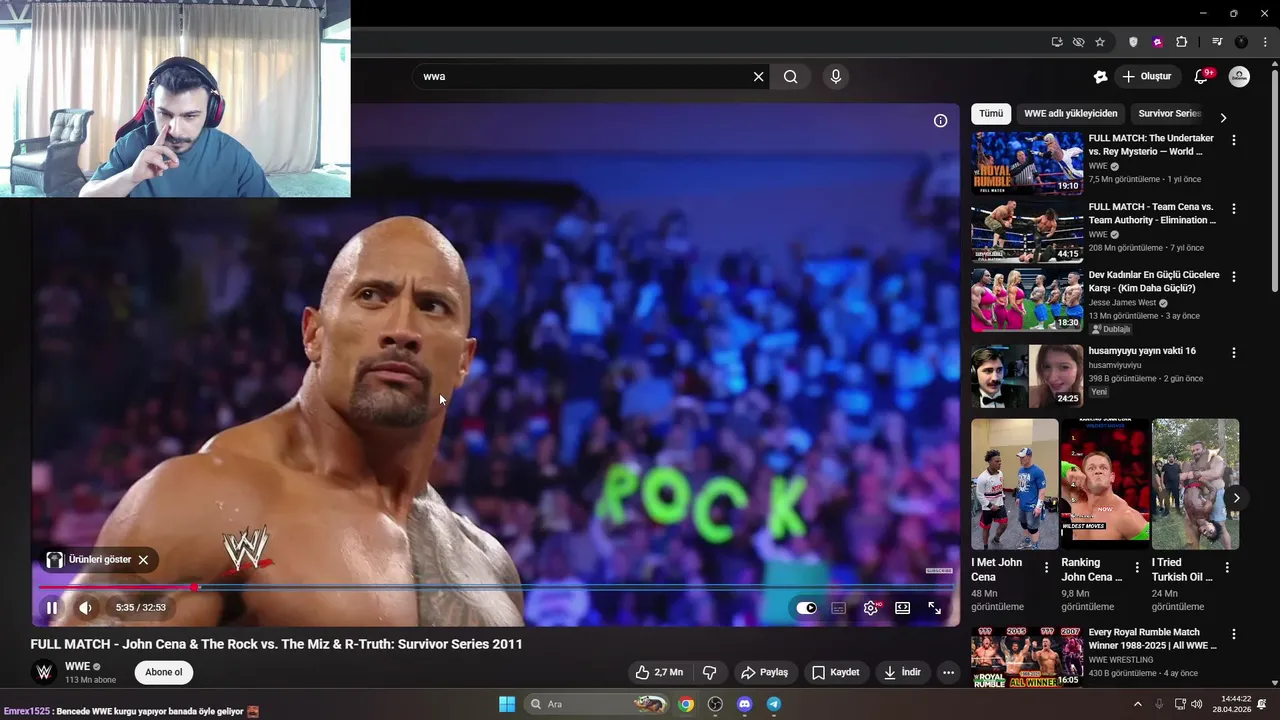Select the WWE adlı yükleyiciden chip
The image size is (1280, 720).
coord(1071,114)
